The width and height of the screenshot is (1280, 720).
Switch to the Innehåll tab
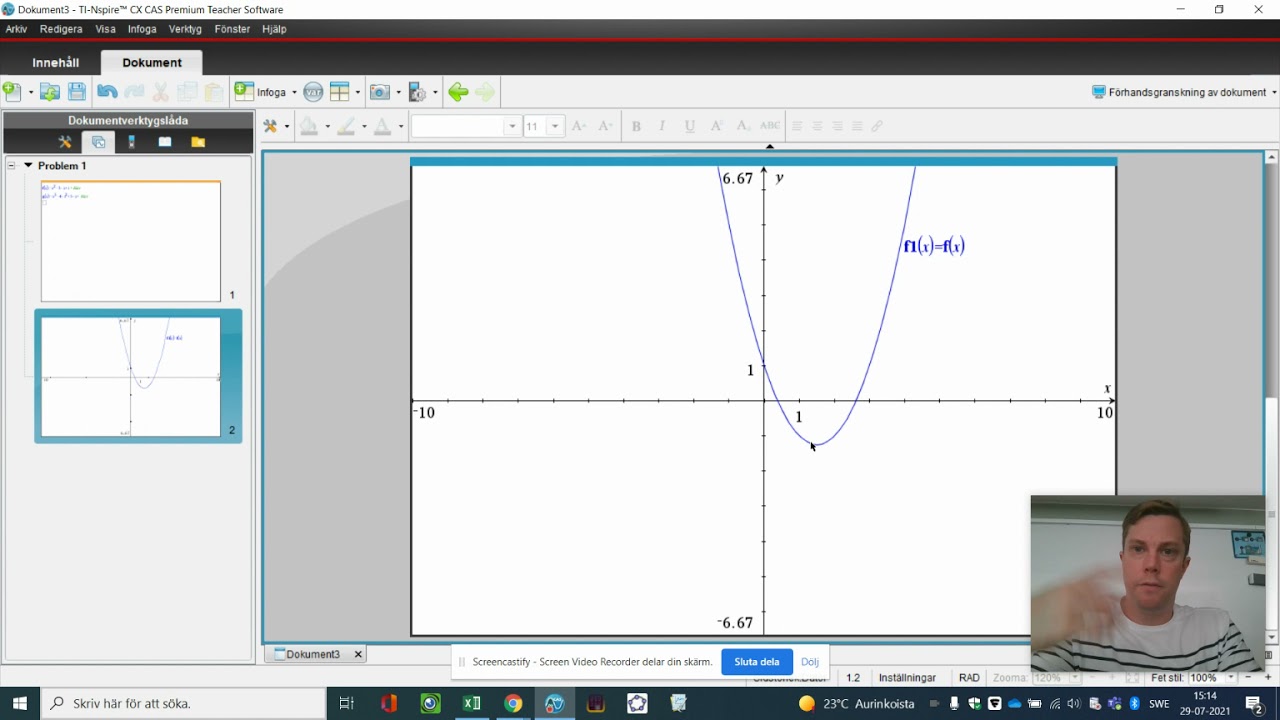click(x=56, y=62)
